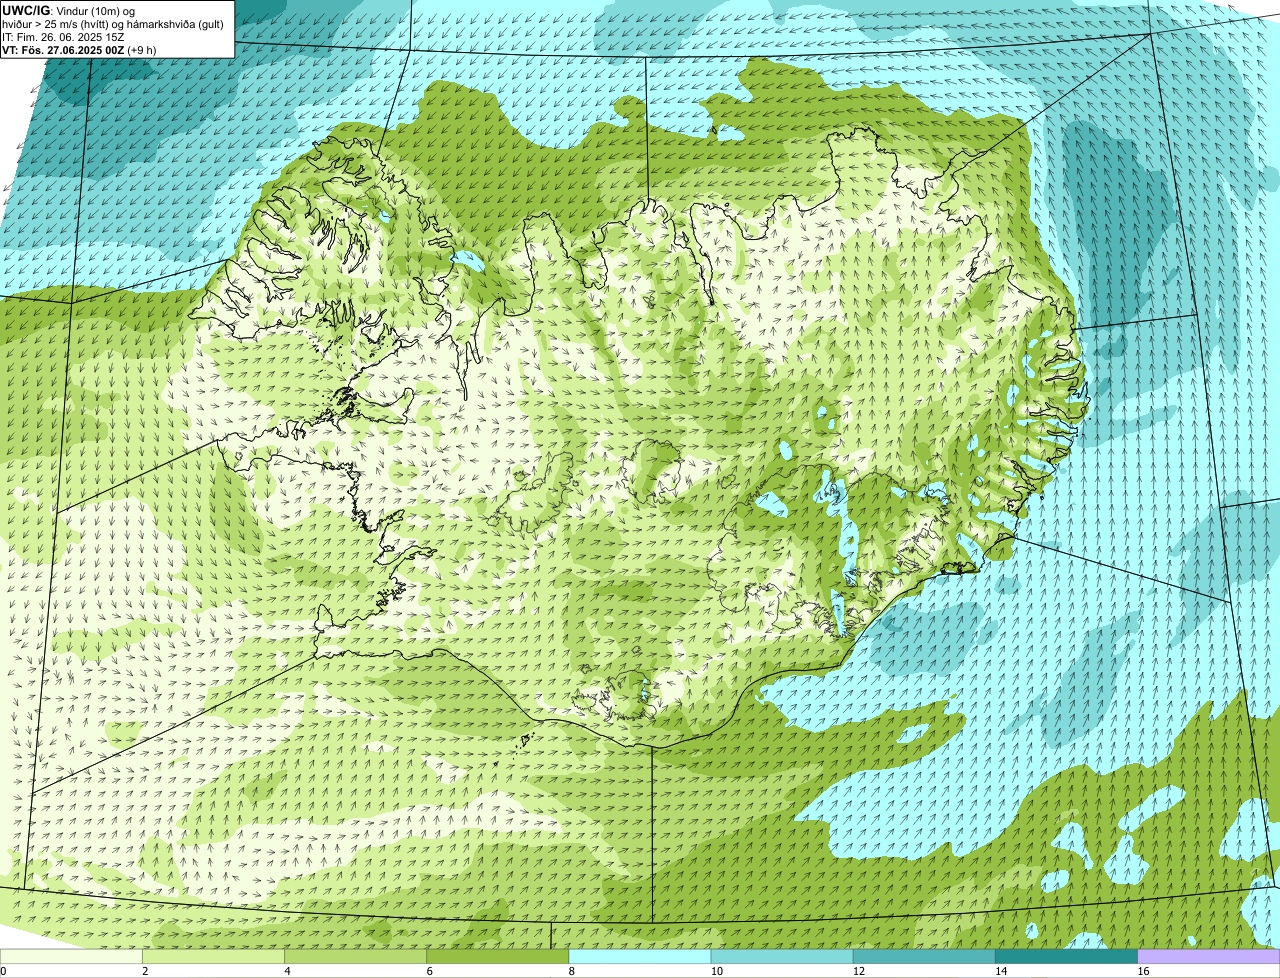Click the 2–4 m/s light green legend swatch

point(214,956)
